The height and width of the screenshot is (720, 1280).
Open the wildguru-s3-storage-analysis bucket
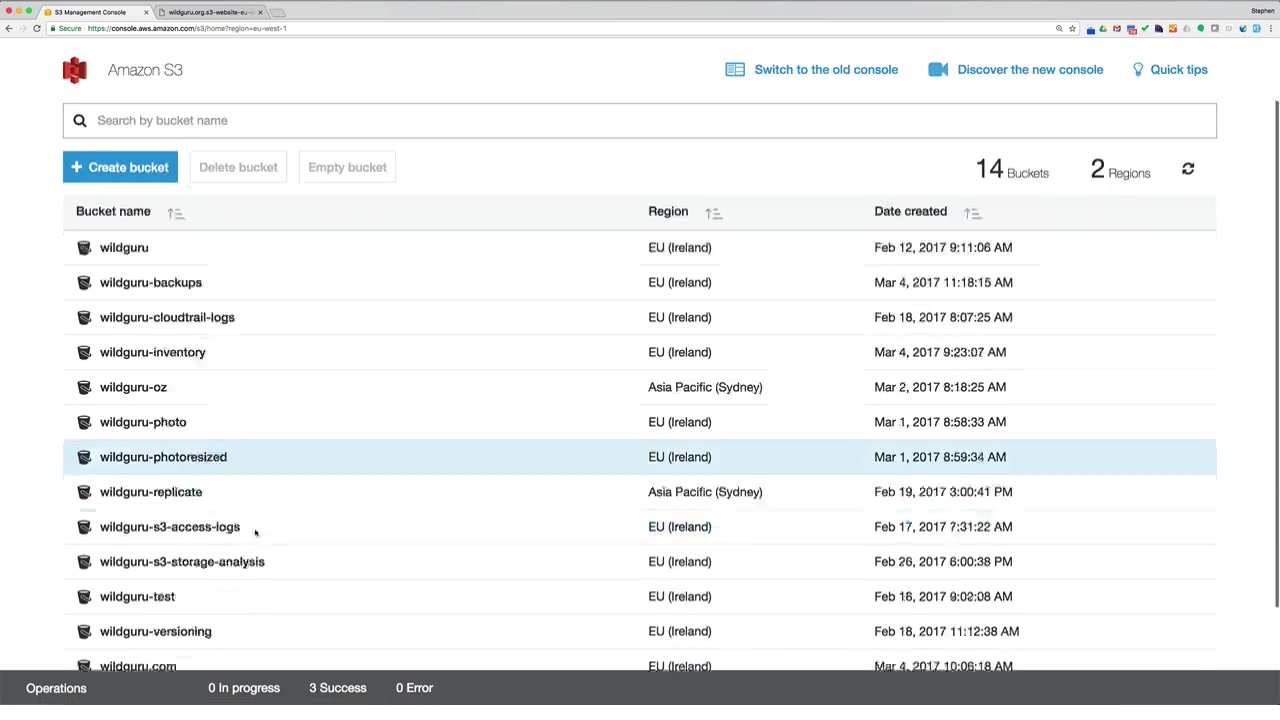click(x=182, y=562)
